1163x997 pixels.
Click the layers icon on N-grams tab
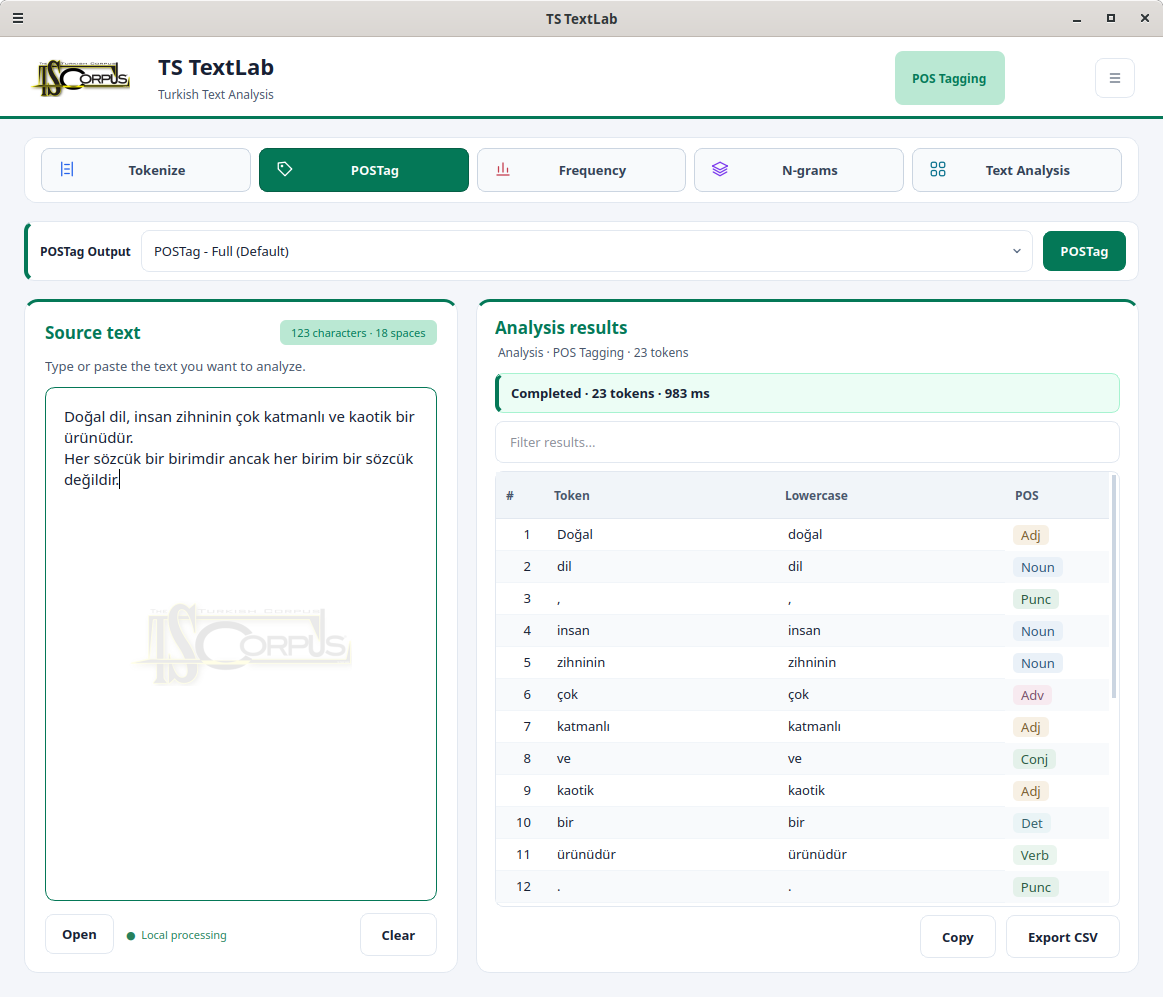click(719, 170)
